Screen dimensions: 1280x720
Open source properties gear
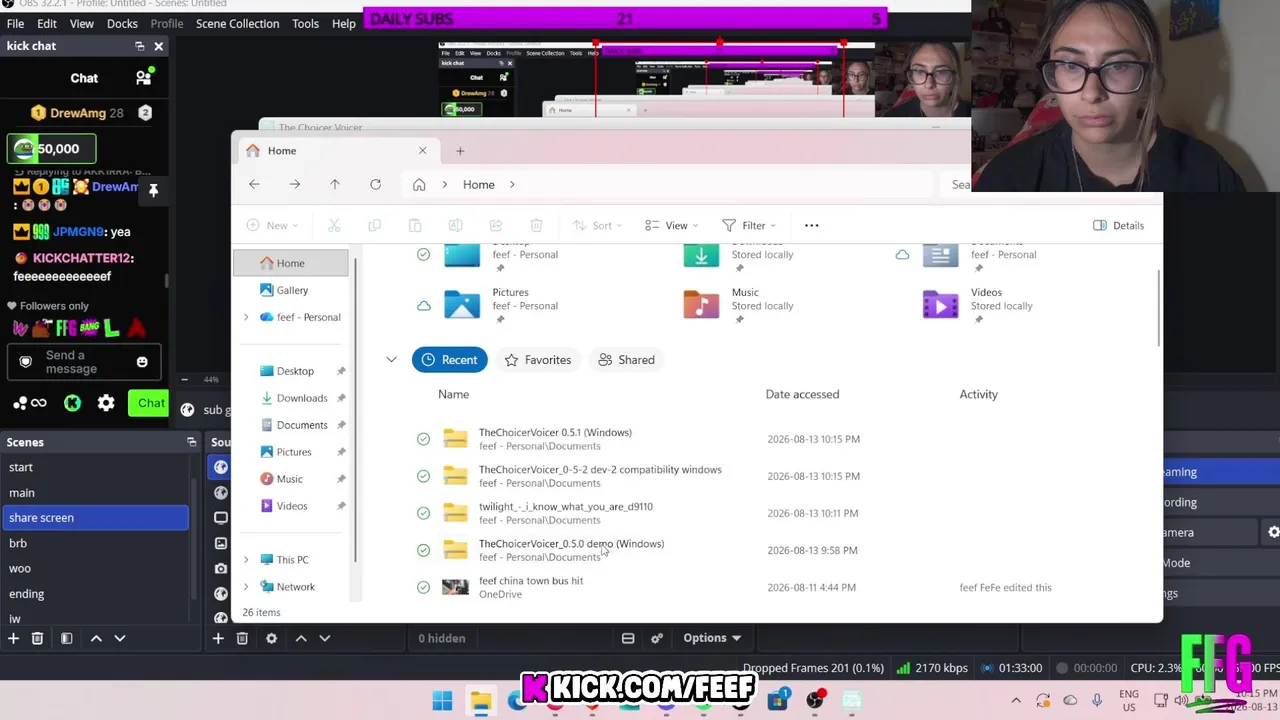[271, 638]
